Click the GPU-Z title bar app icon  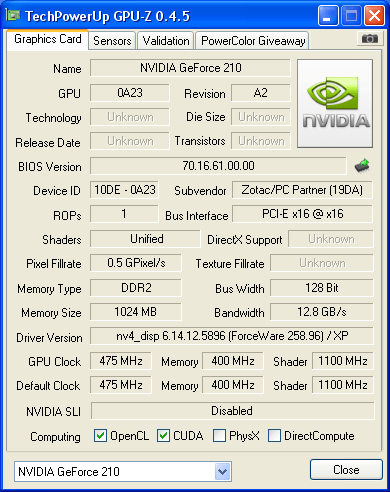click(x=13, y=15)
